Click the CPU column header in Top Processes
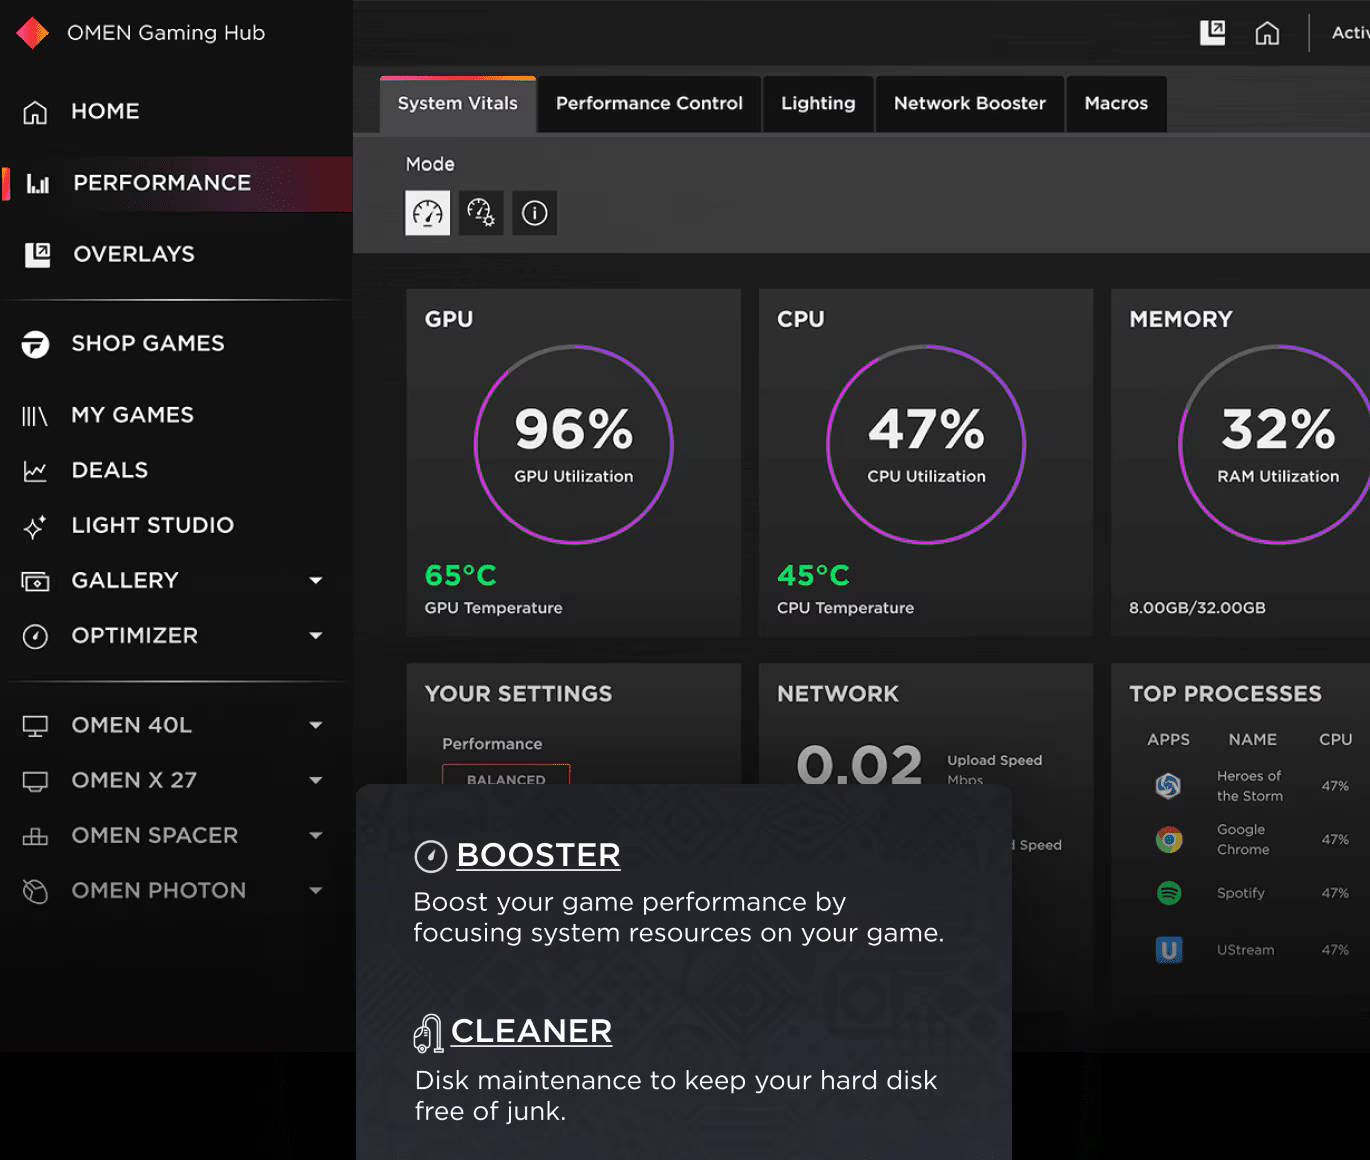Screen dimensions: 1370x1160 (x=1336, y=740)
